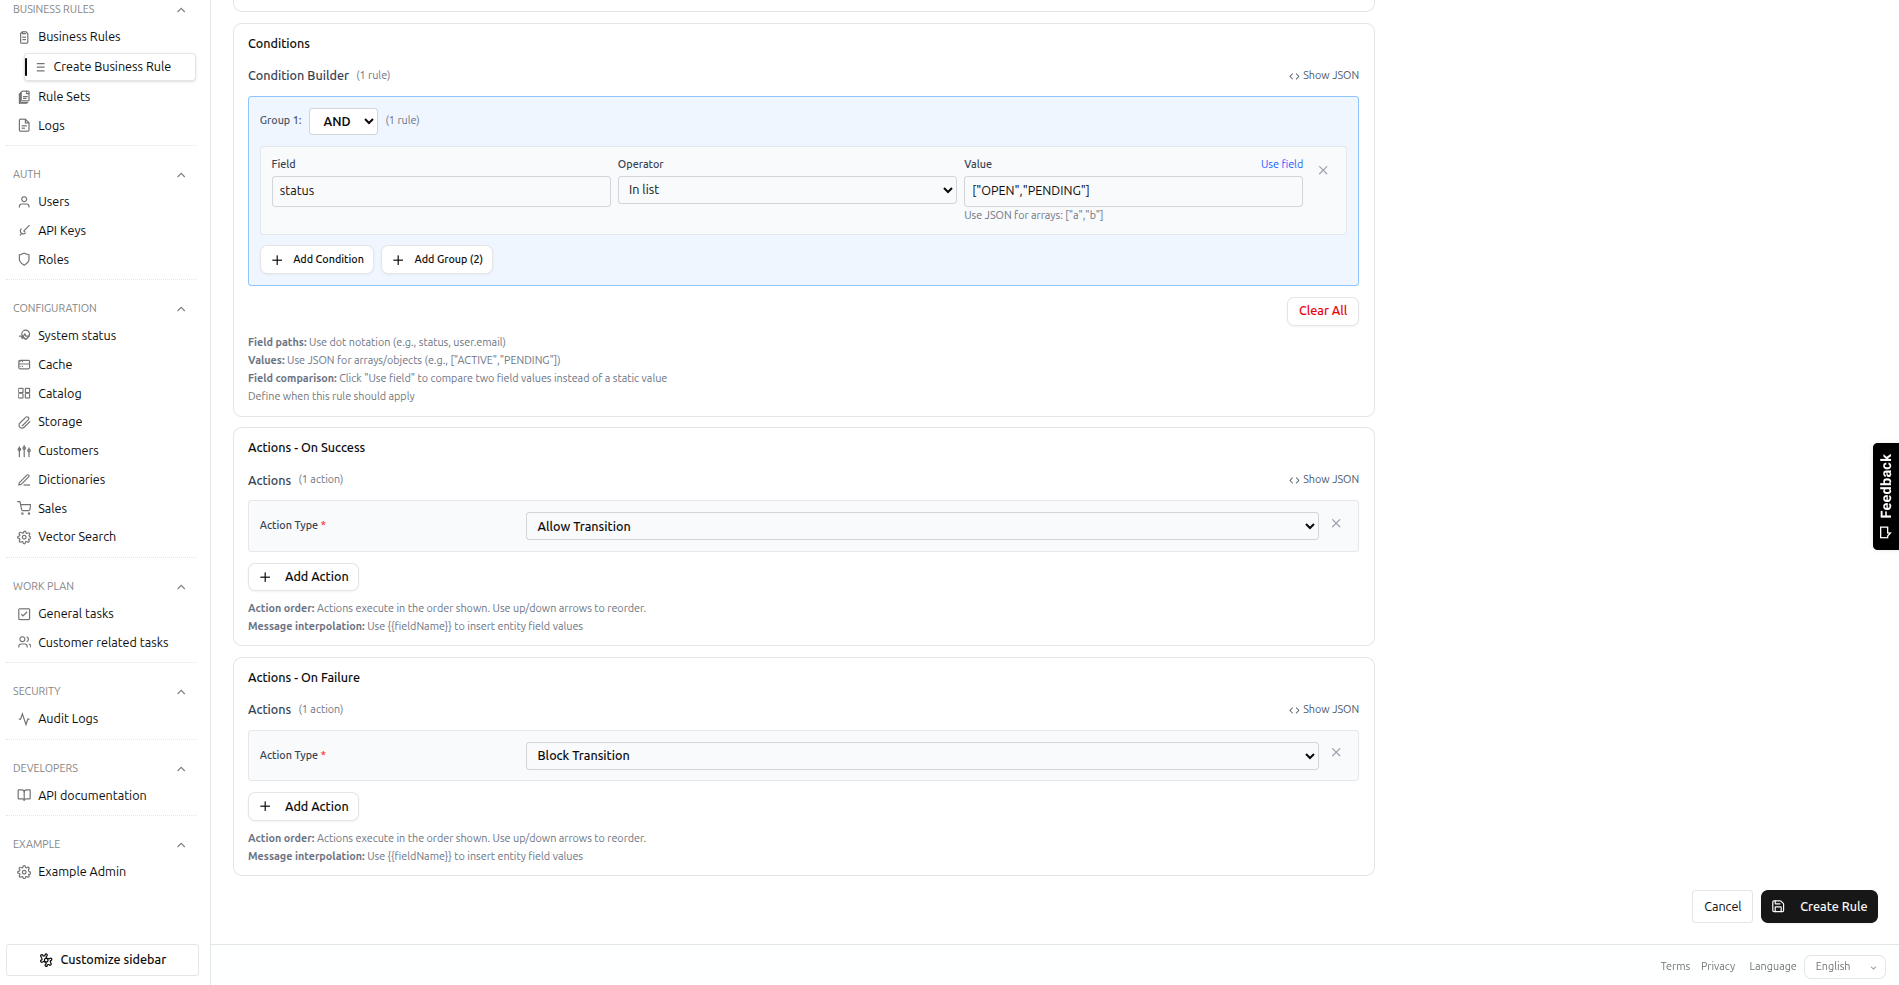Open Cache configuration
1899x985 pixels.
click(53, 364)
